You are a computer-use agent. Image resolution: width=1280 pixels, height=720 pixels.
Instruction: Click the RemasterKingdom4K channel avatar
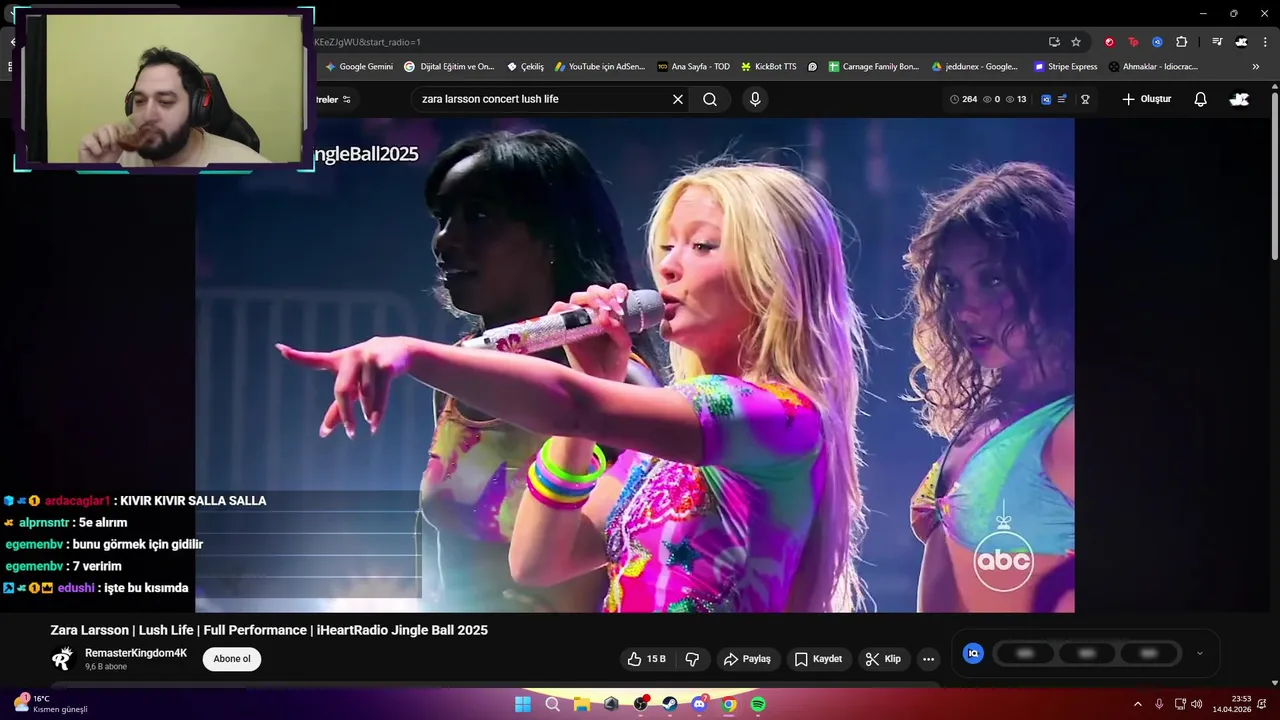pos(63,659)
